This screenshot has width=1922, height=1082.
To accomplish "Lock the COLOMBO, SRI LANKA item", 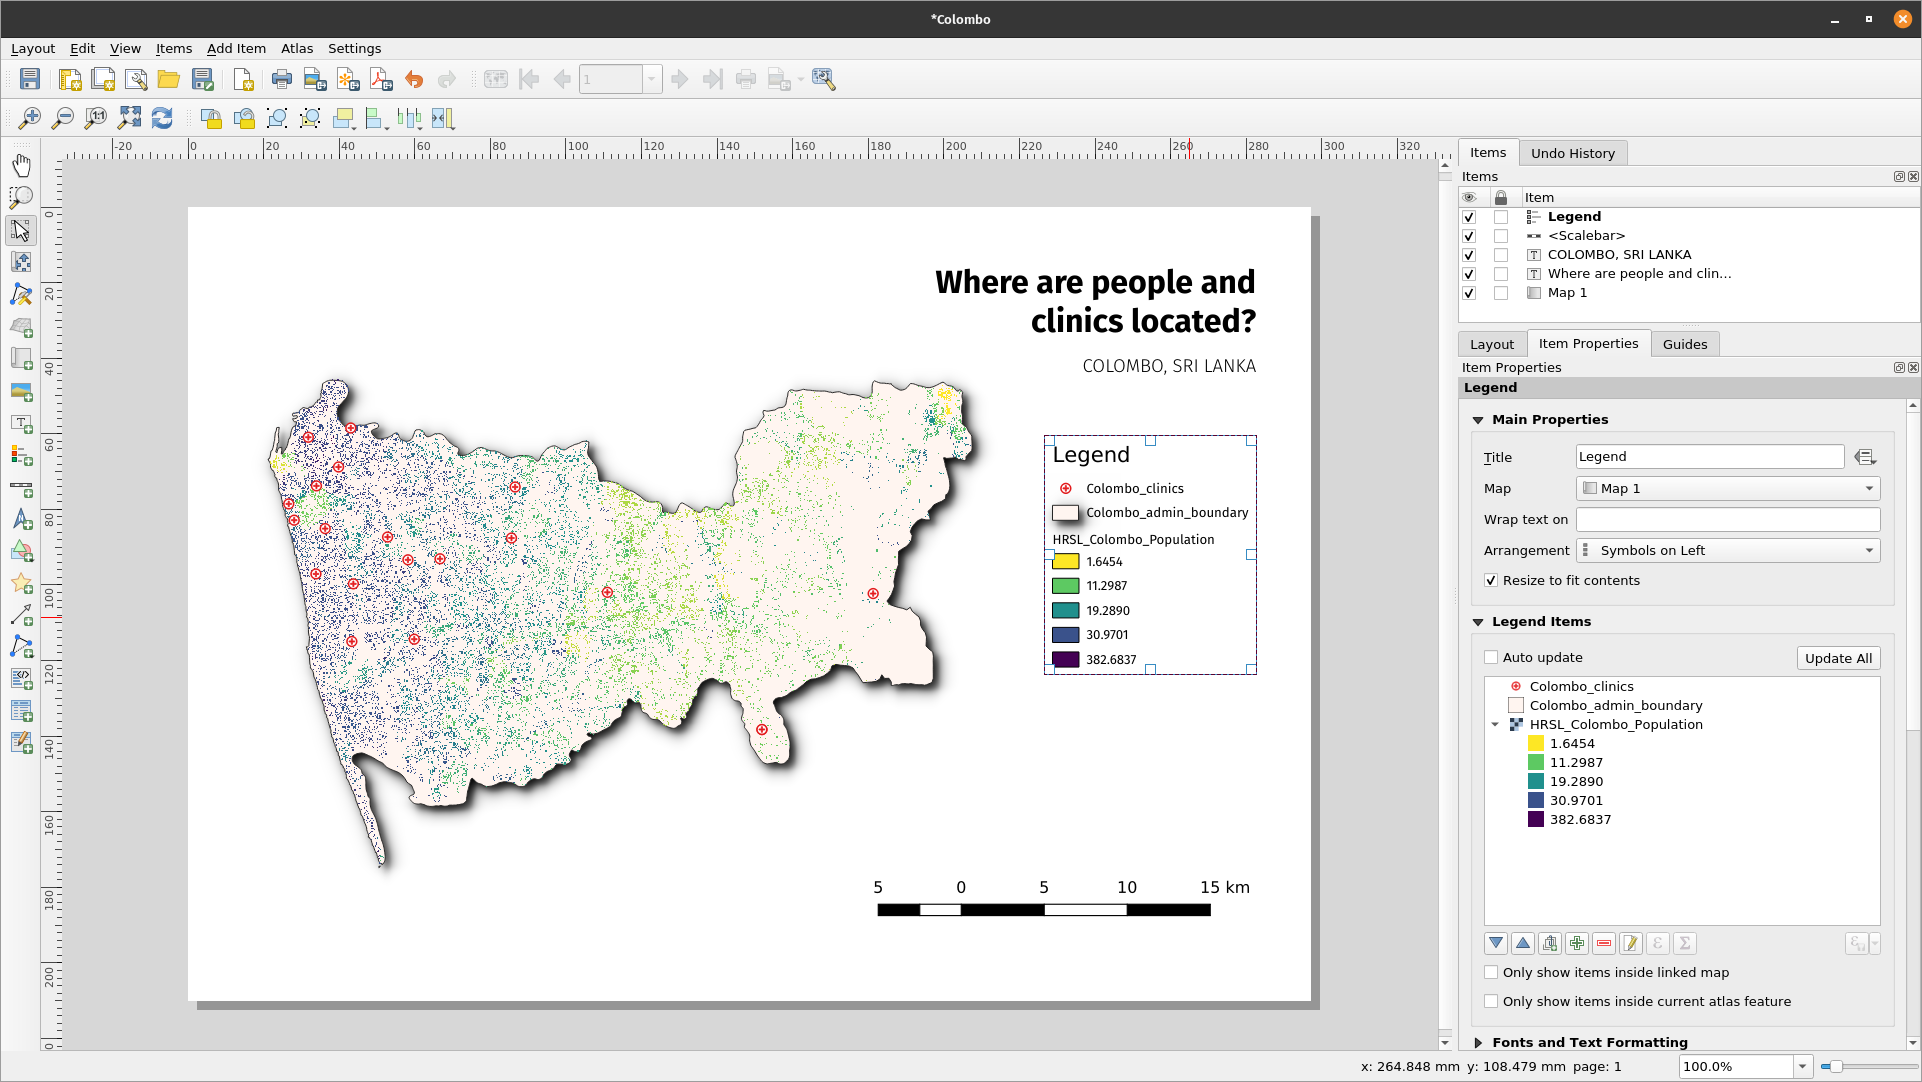I will [1501, 255].
